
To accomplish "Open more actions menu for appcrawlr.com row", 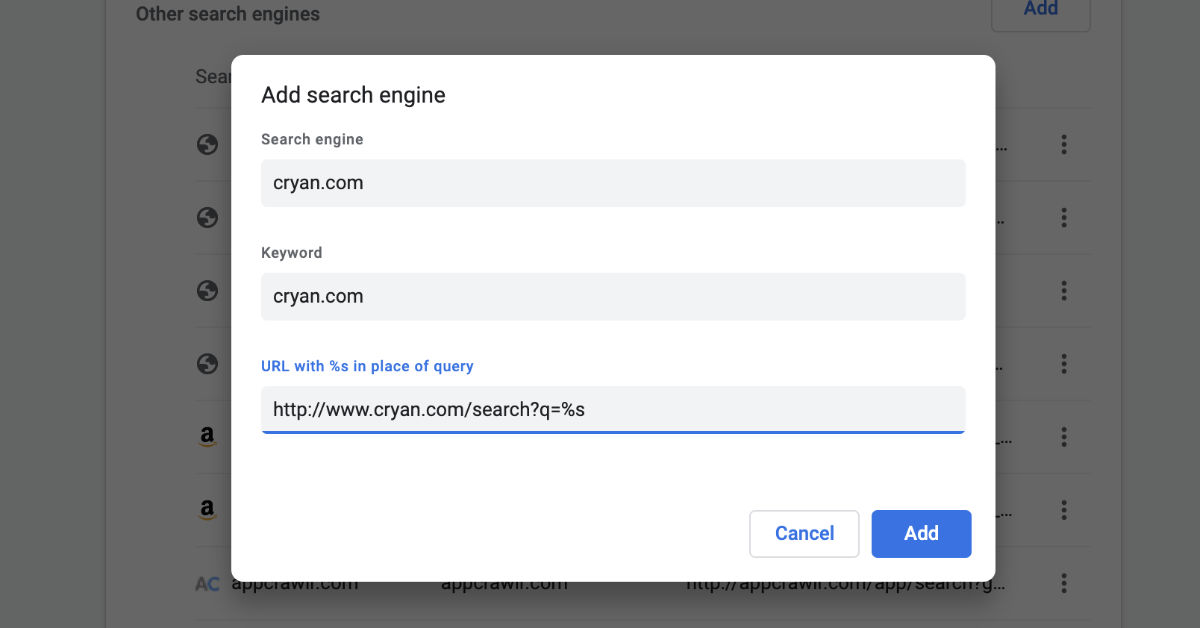I will pos(1064,583).
